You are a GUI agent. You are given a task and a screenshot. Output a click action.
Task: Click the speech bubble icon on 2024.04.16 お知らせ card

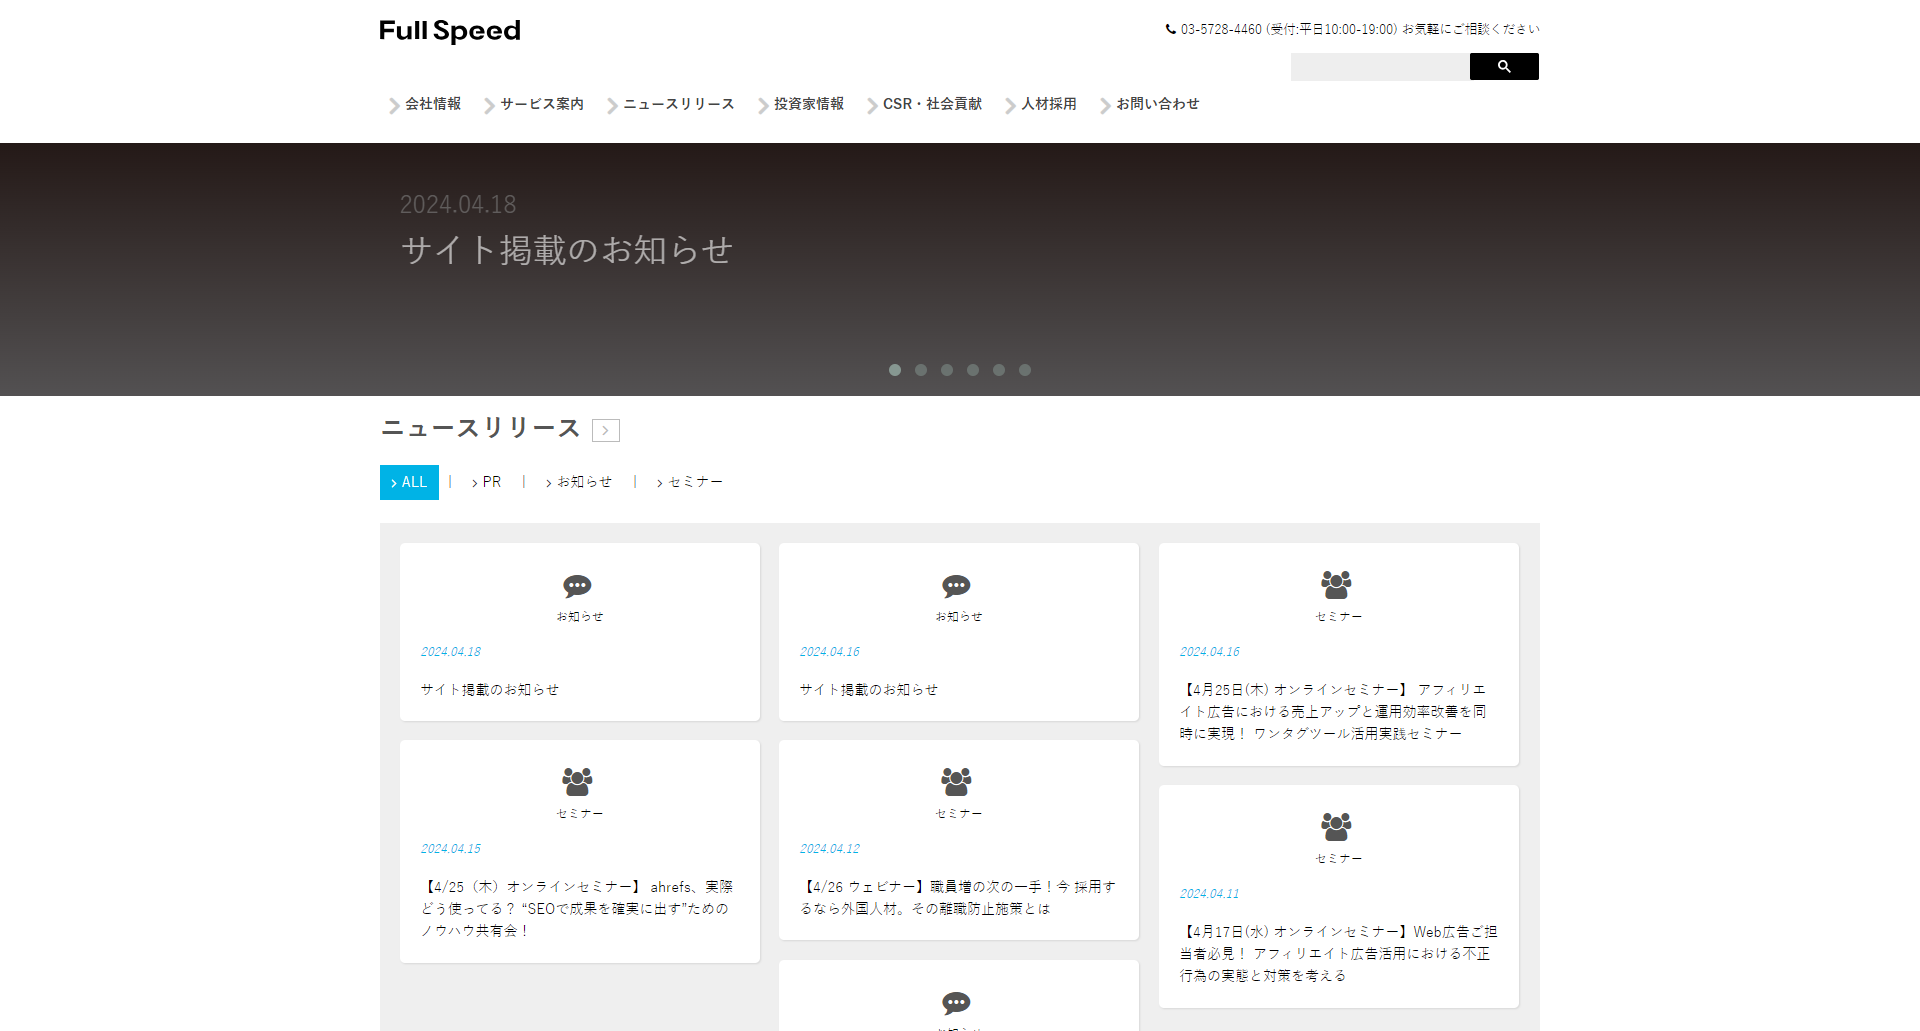[957, 586]
